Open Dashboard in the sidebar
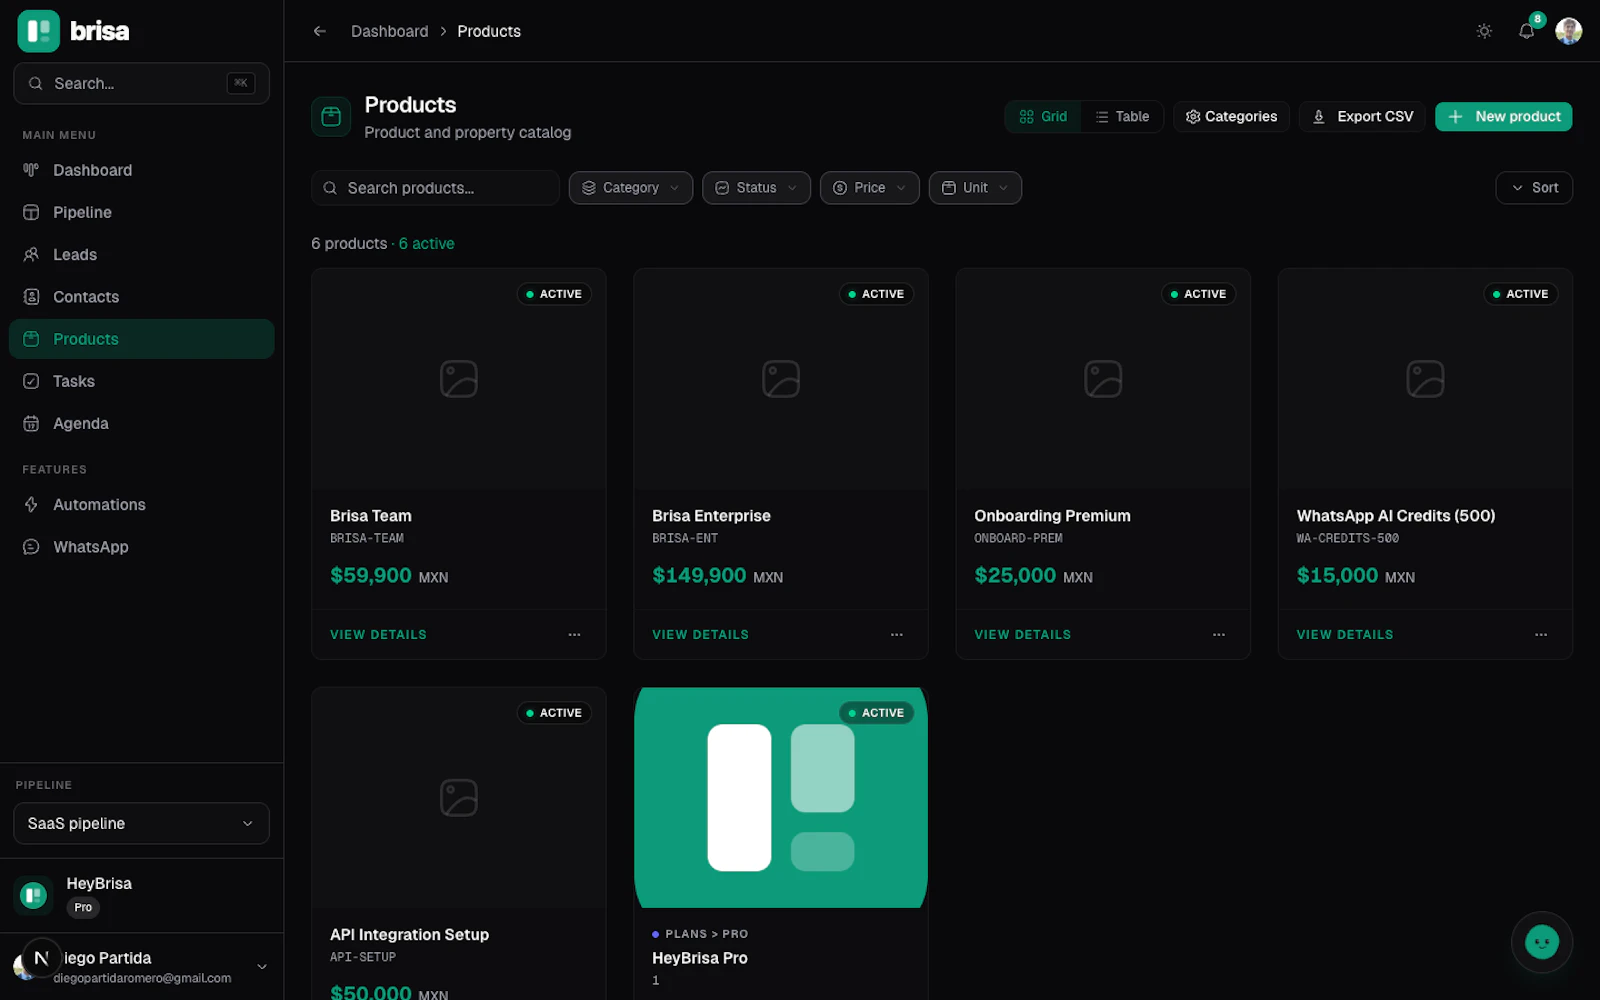This screenshot has height=1000, width=1600. [141, 170]
